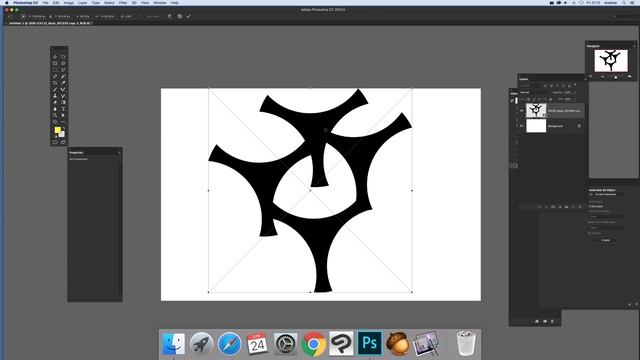The width and height of the screenshot is (640, 360).
Task: Open Google Chrome from the Dock
Action: [313, 344]
